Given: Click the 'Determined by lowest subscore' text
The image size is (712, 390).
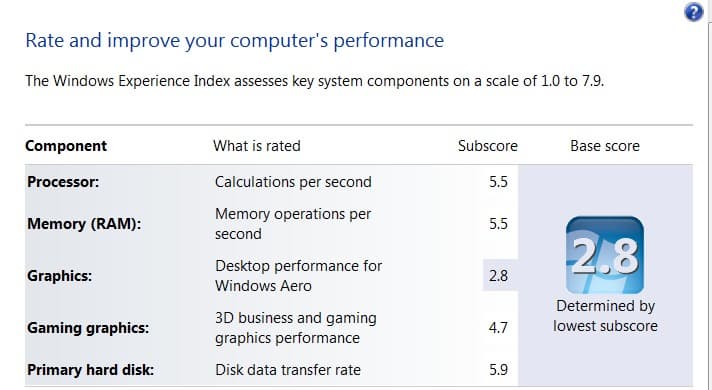Looking at the screenshot, I should click(x=605, y=316).
